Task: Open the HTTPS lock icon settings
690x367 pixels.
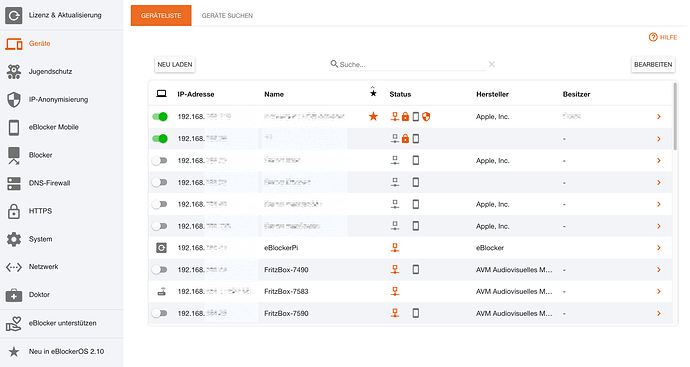Action: pyautogui.click(x=14, y=211)
